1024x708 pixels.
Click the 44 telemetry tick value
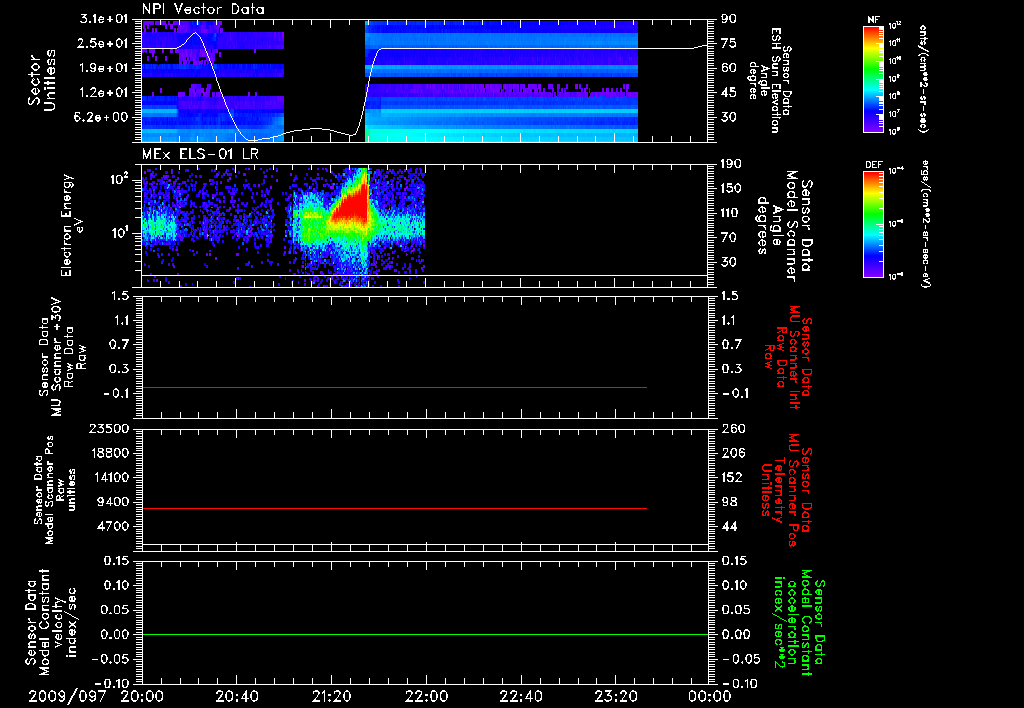coord(729,526)
